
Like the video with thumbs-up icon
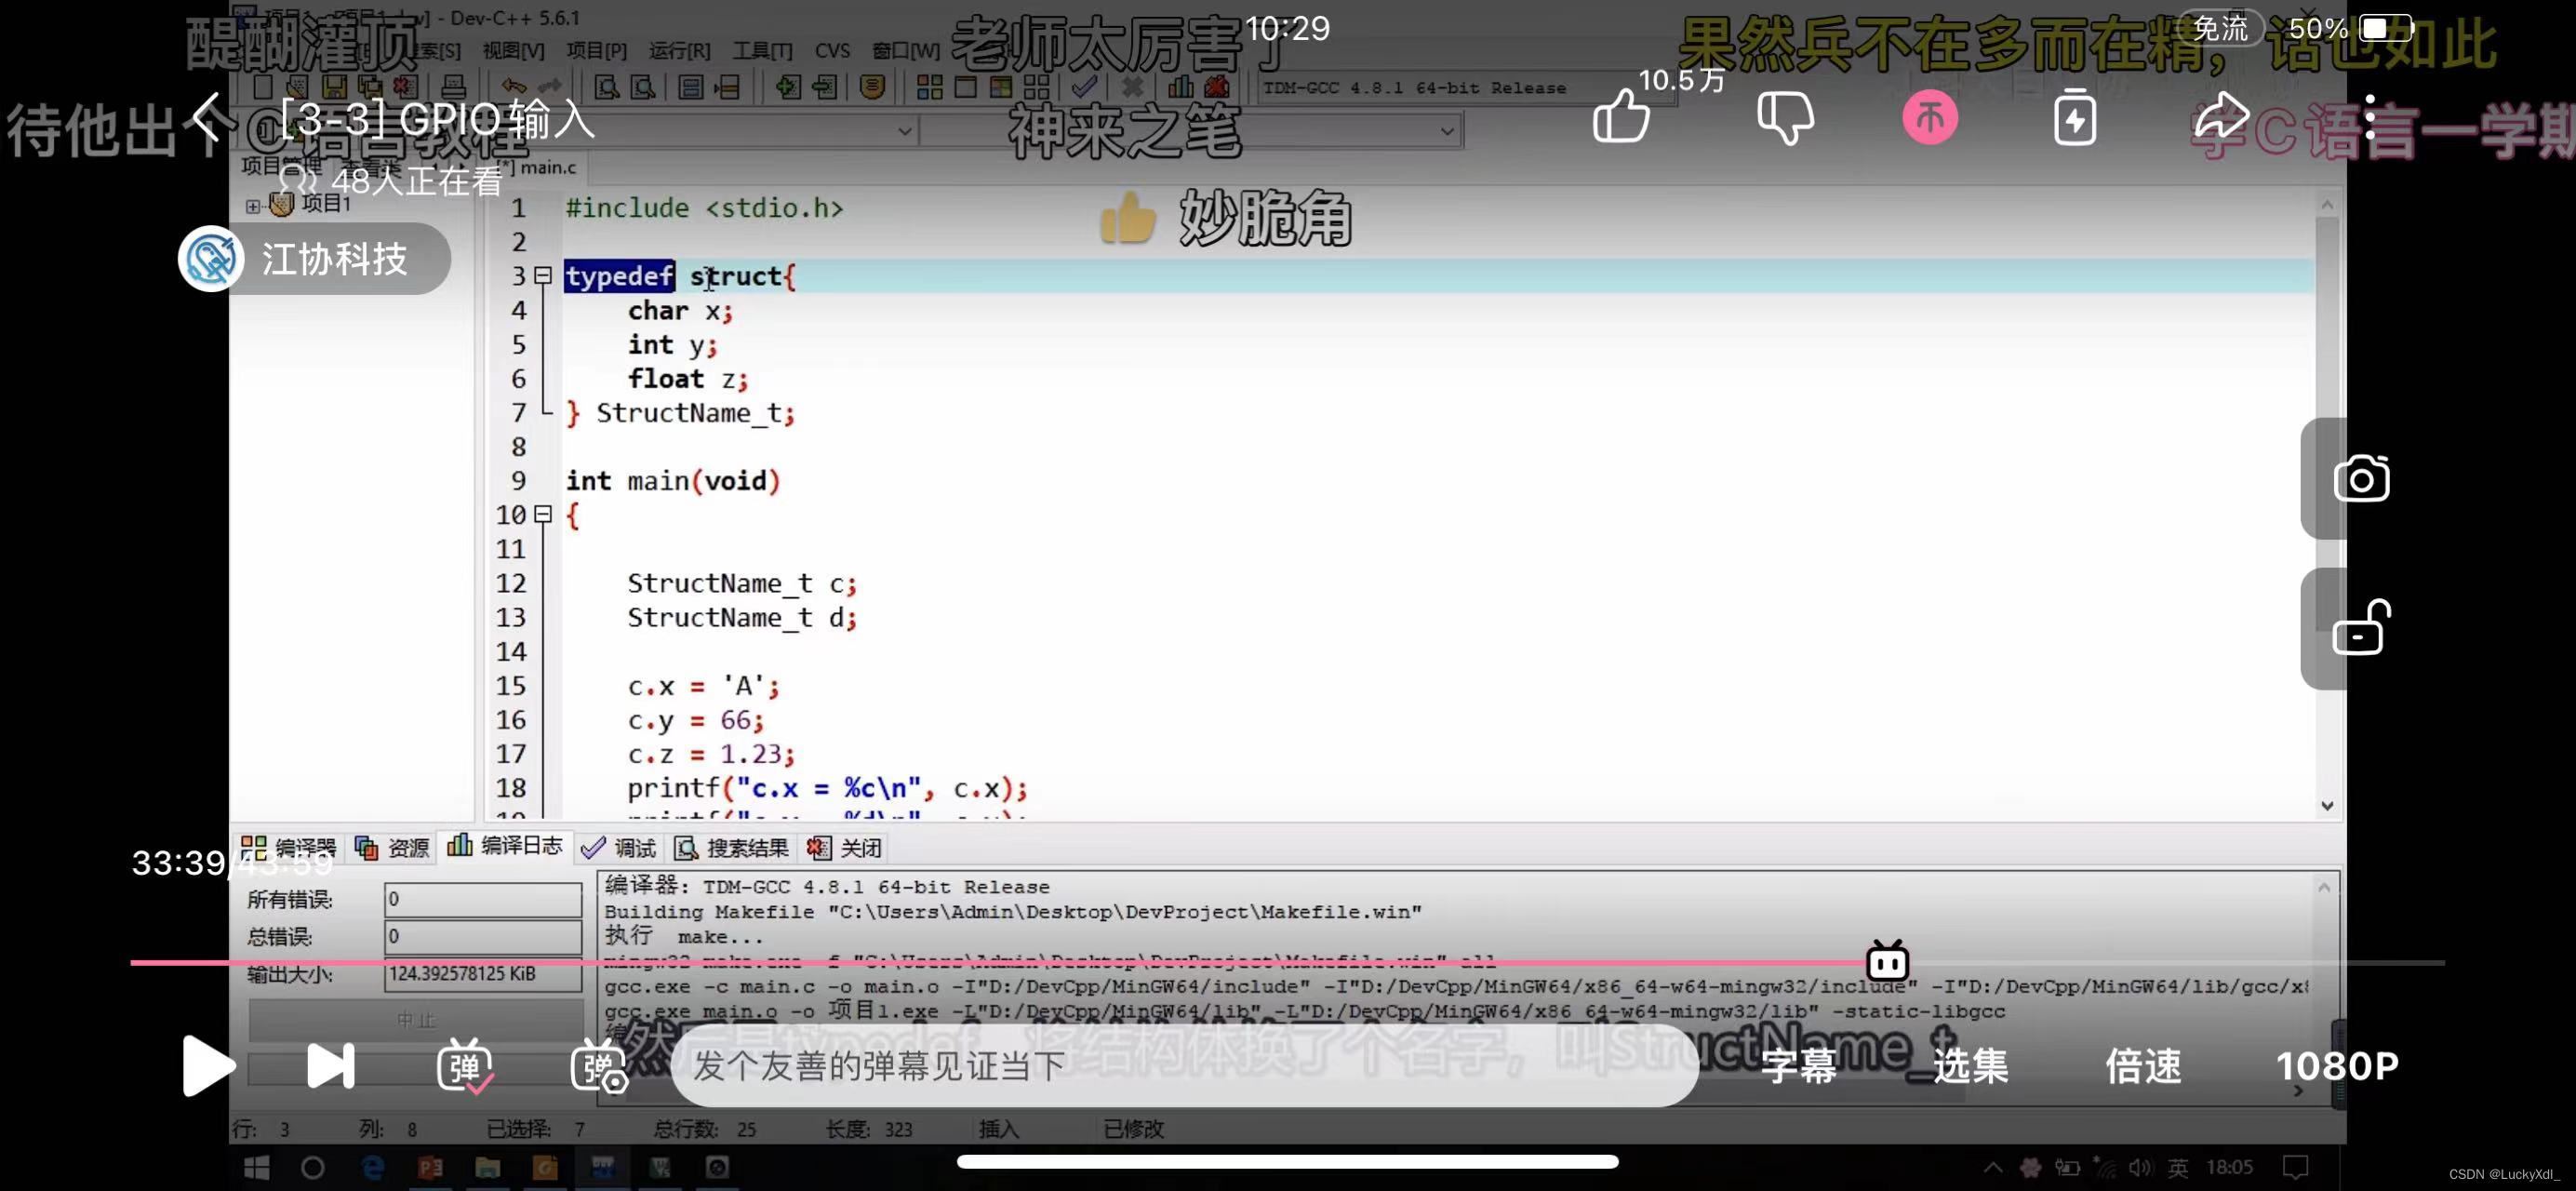tap(1620, 117)
